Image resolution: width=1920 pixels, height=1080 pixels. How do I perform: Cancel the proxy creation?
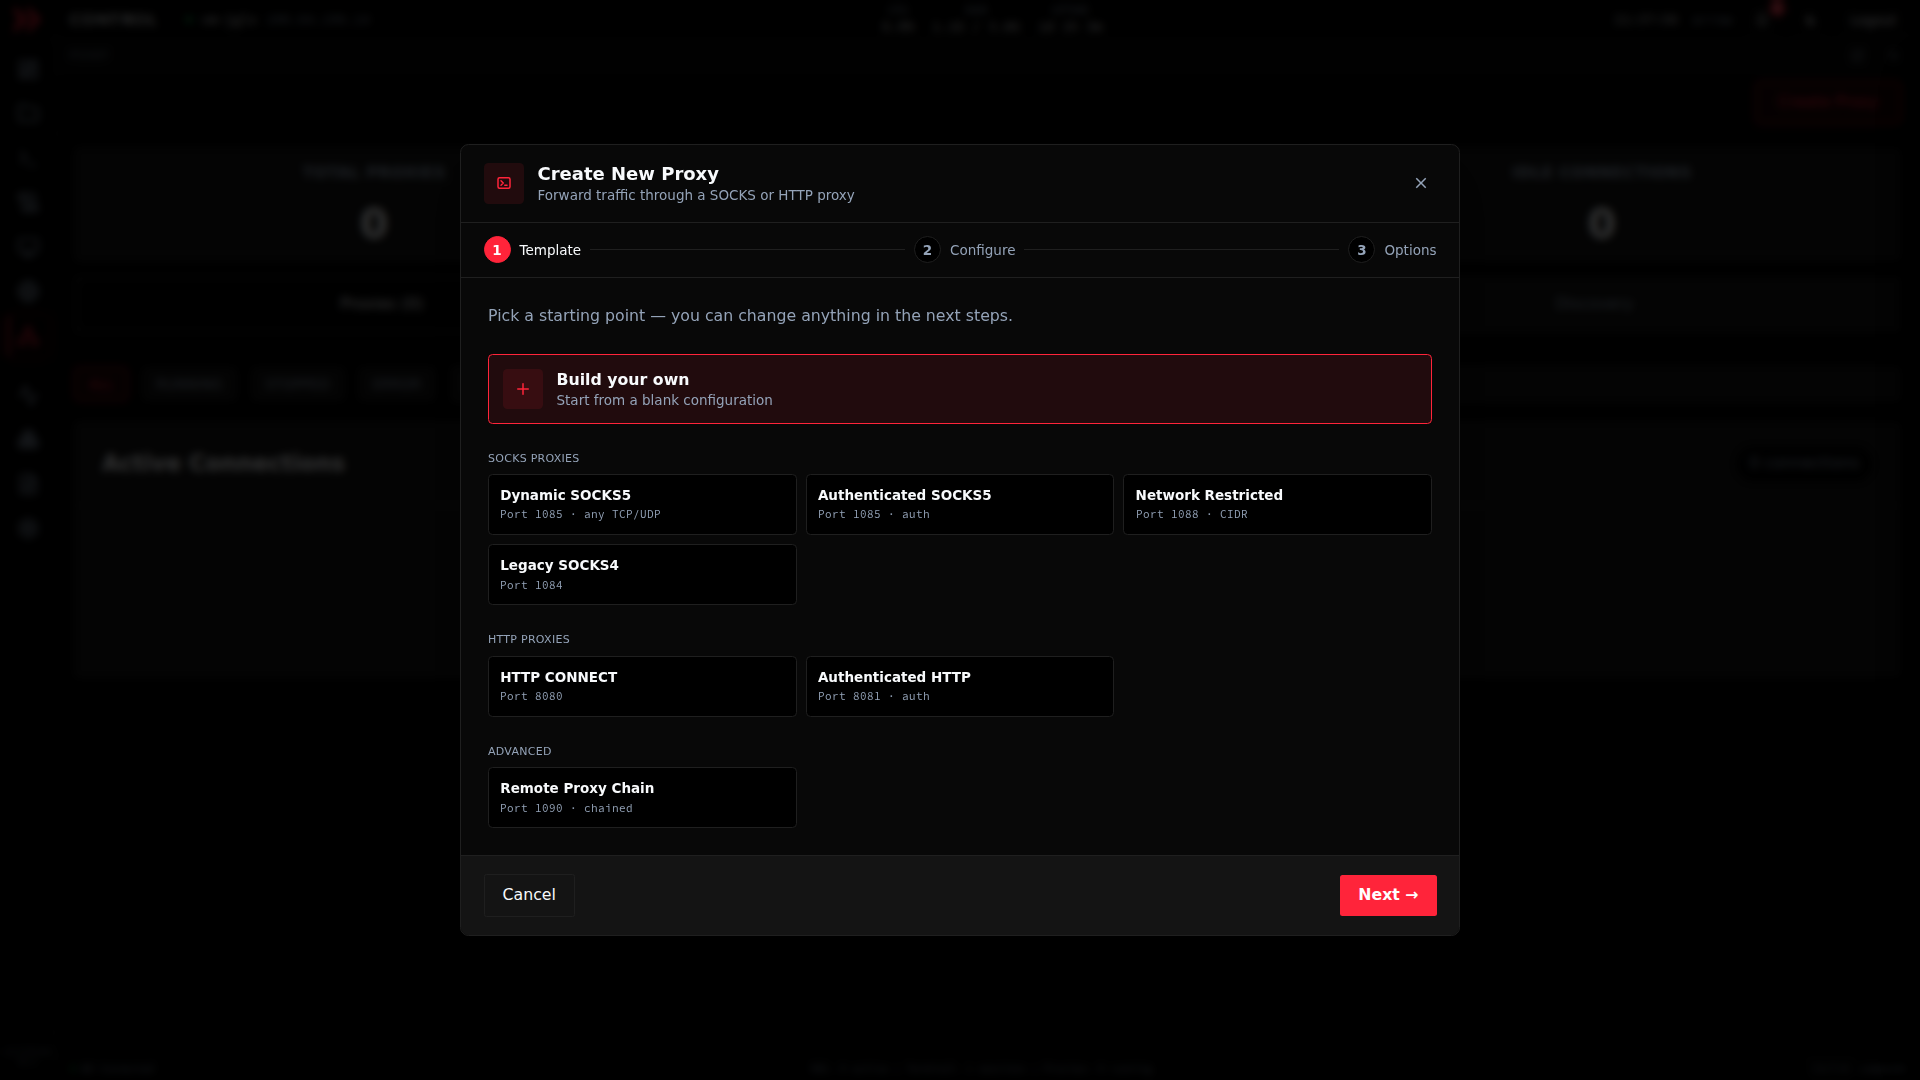point(529,895)
